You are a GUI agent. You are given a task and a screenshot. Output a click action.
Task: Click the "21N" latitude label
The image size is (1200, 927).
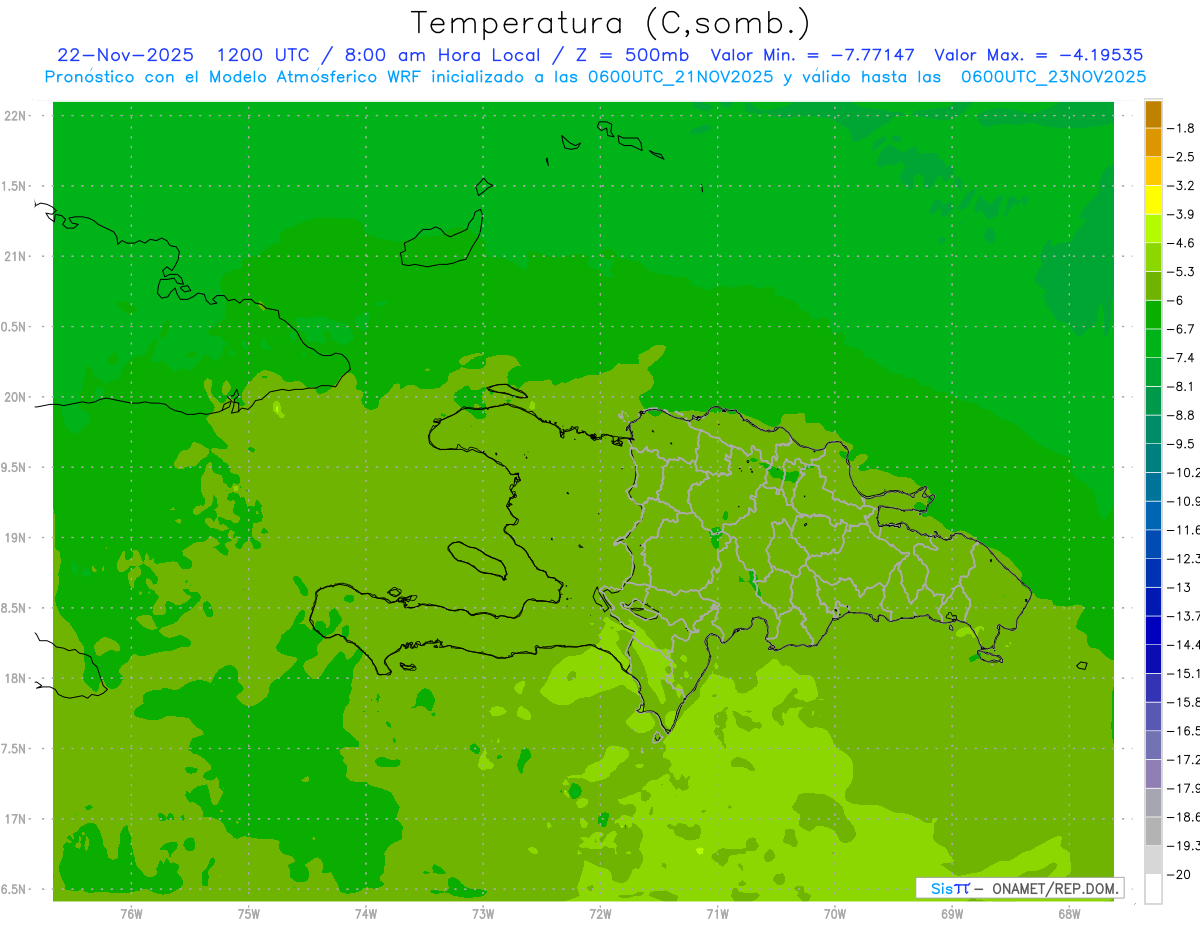point(17,257)
